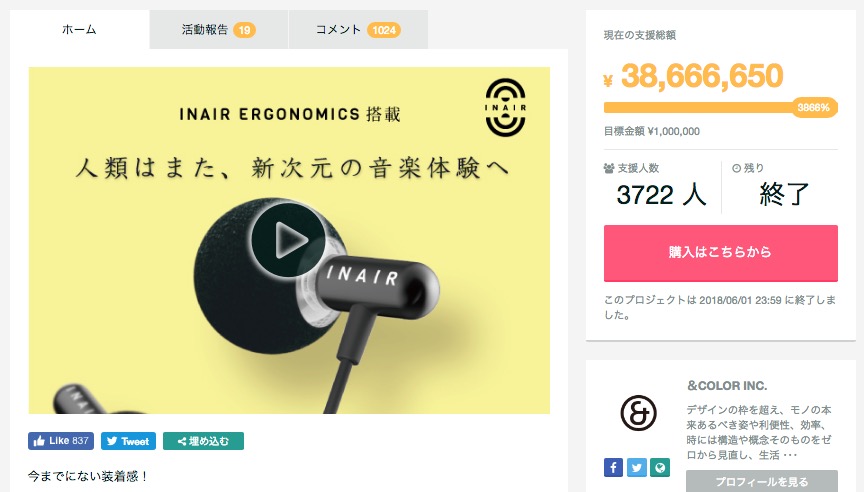
Task: Open &COLOR INC. Facebook page icon
Action: 613,467
